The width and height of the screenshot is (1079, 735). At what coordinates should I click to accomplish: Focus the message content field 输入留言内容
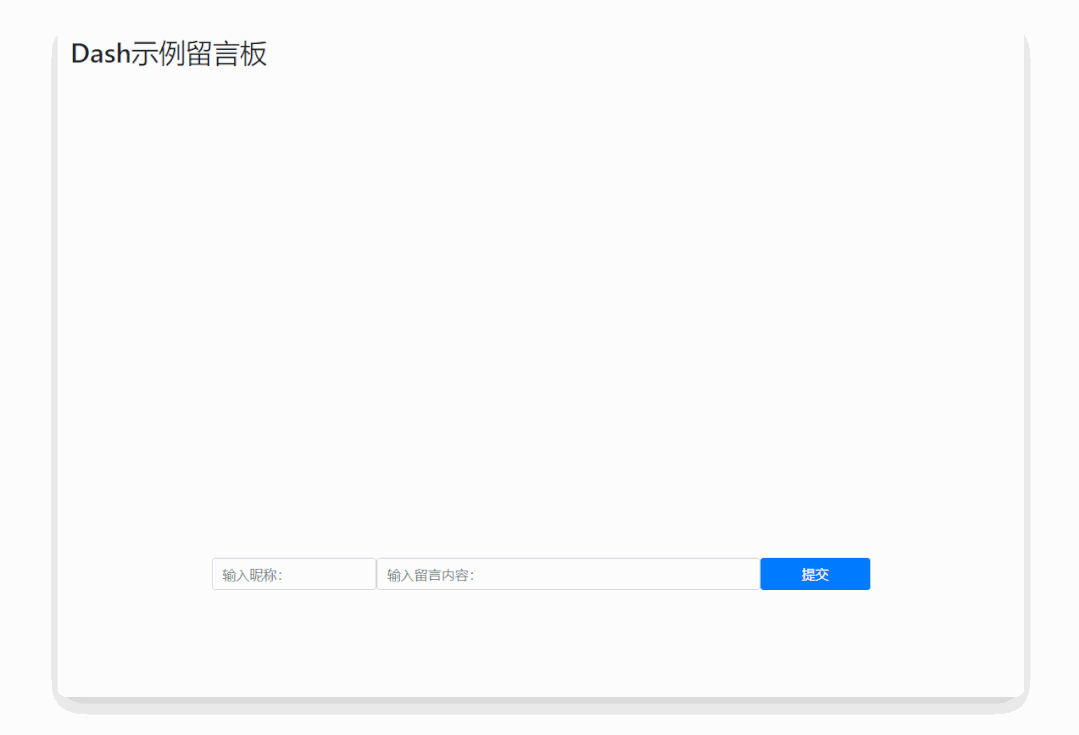click(x=568, y=574)
